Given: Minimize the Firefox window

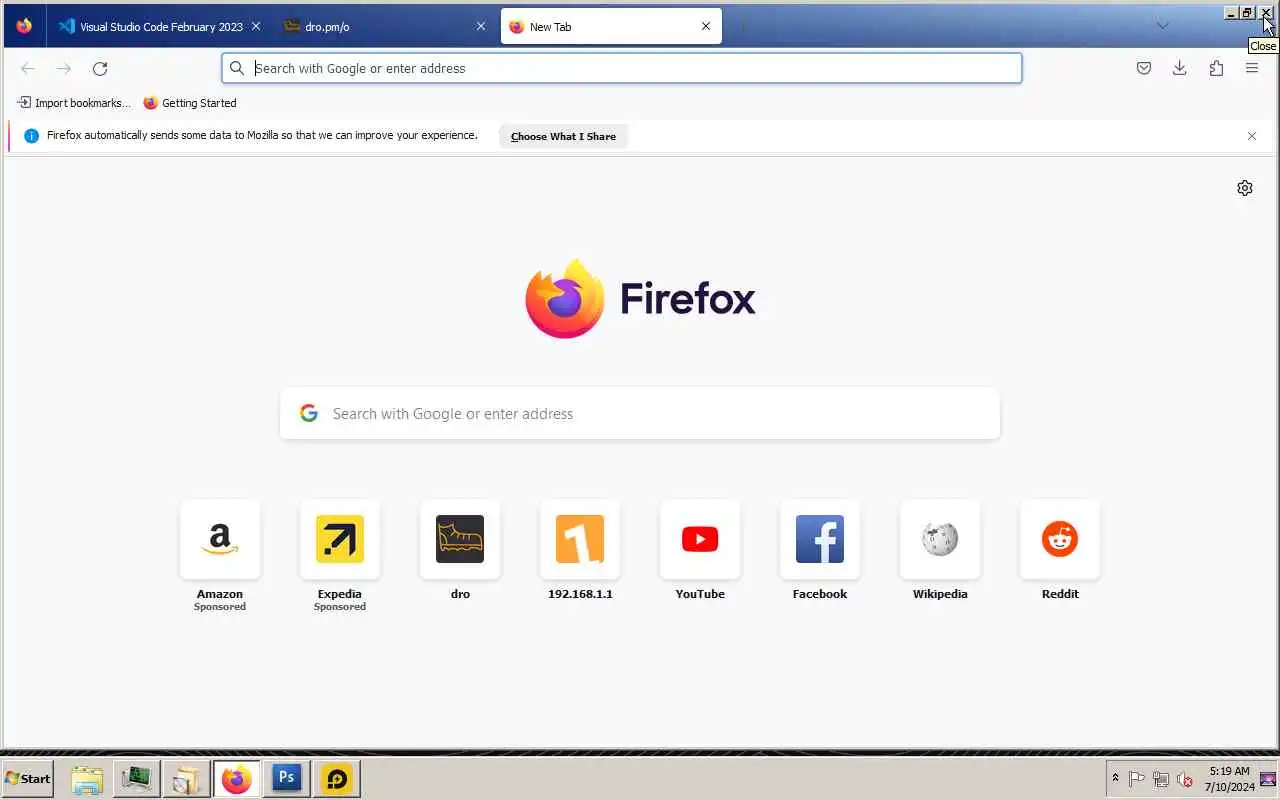Looking at the screenshot, I should pyautogui.click(x=1231, y=13).
